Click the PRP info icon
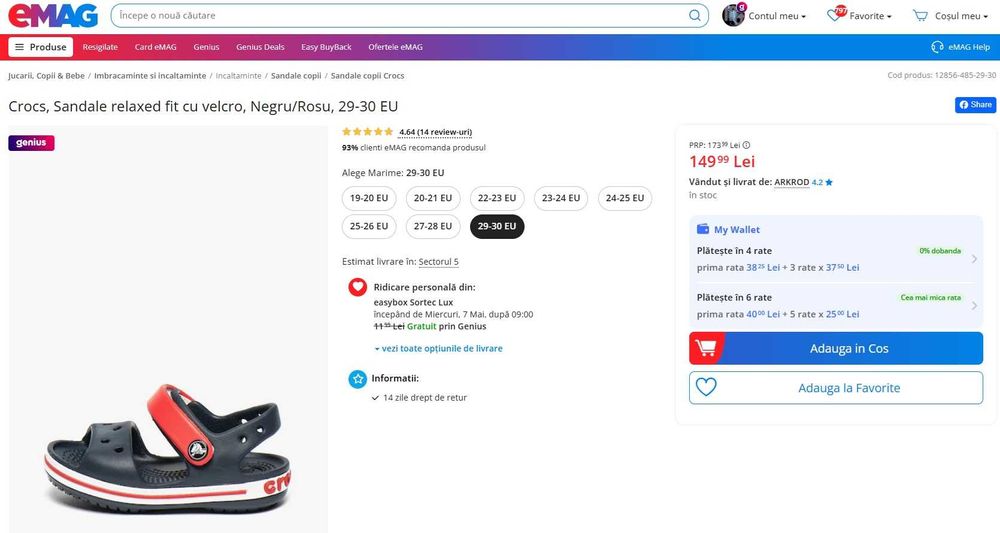Viewport: 1000px width, 533px height. coord(746,145)
